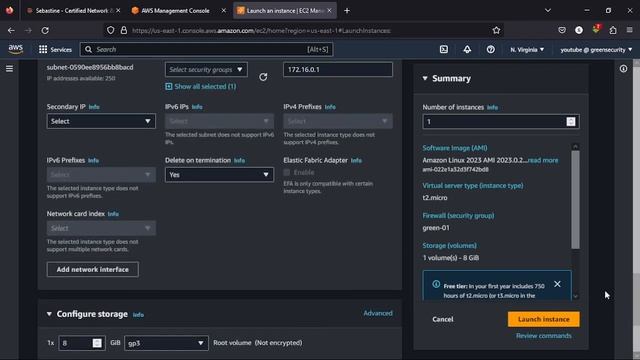
Task: Open a new browser tab
Action: coord(347,11)
